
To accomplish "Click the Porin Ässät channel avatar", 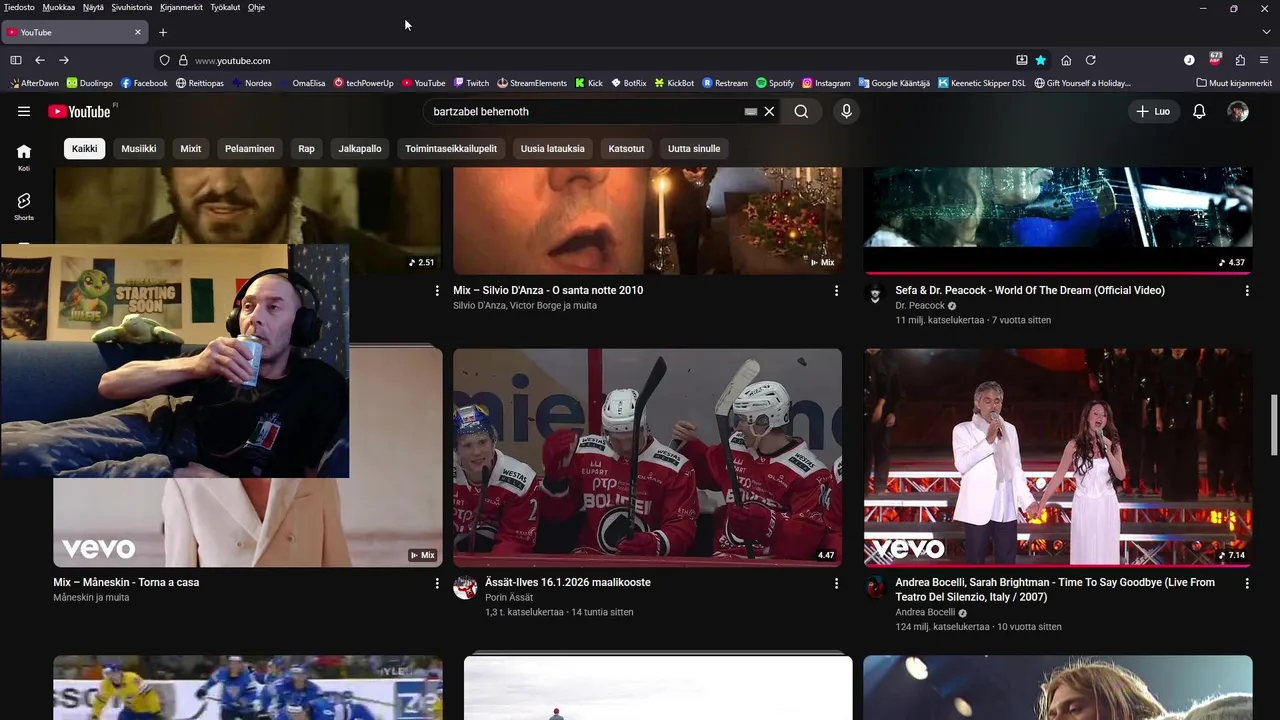I will tap(465, 587).
